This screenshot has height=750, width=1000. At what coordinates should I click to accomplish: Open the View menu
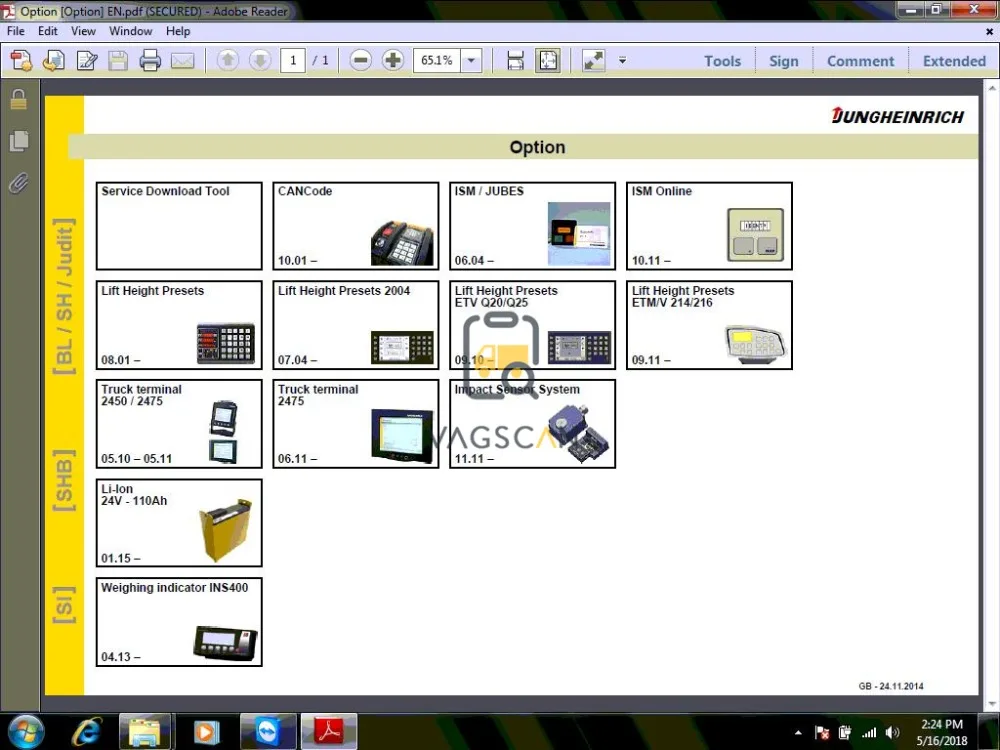point(83,31)
